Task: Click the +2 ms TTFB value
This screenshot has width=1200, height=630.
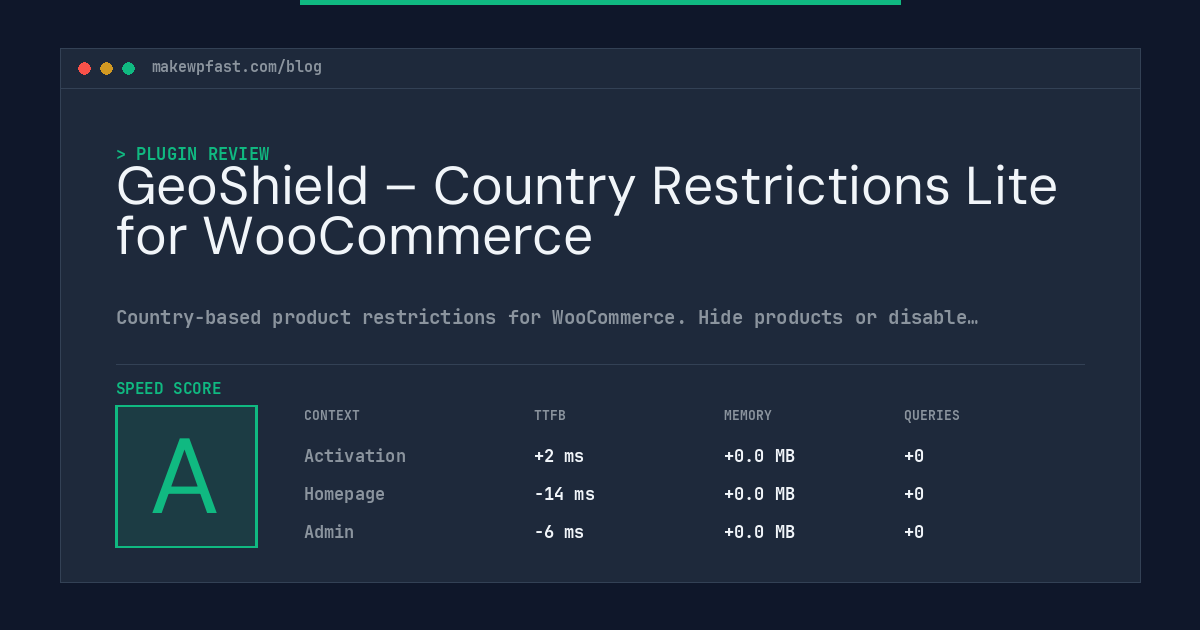Action: (x=559, y=456)
